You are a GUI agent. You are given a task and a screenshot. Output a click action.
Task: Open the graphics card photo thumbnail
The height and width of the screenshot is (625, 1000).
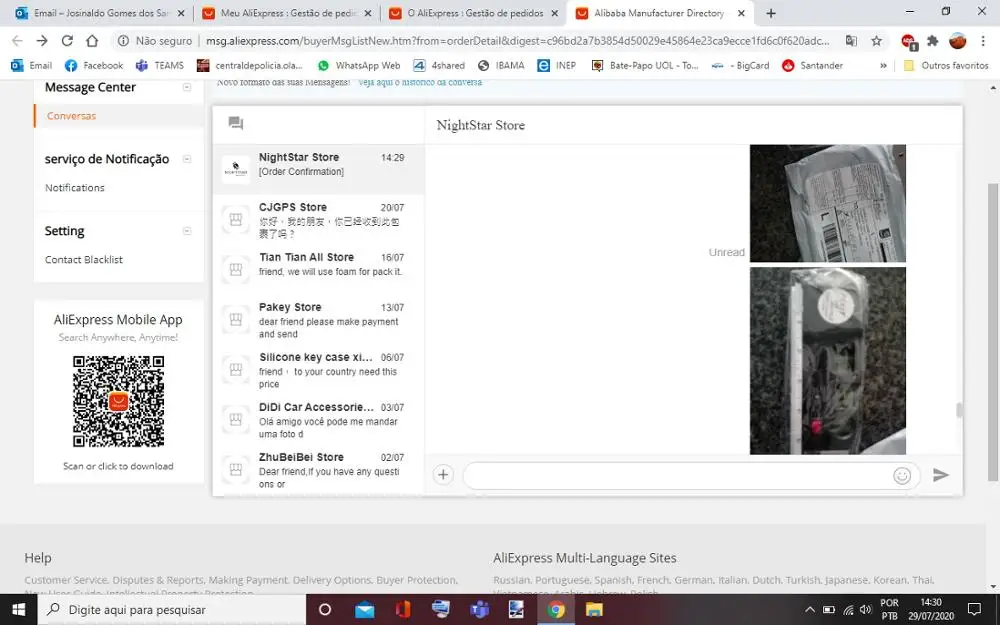[x=828, y=361]
